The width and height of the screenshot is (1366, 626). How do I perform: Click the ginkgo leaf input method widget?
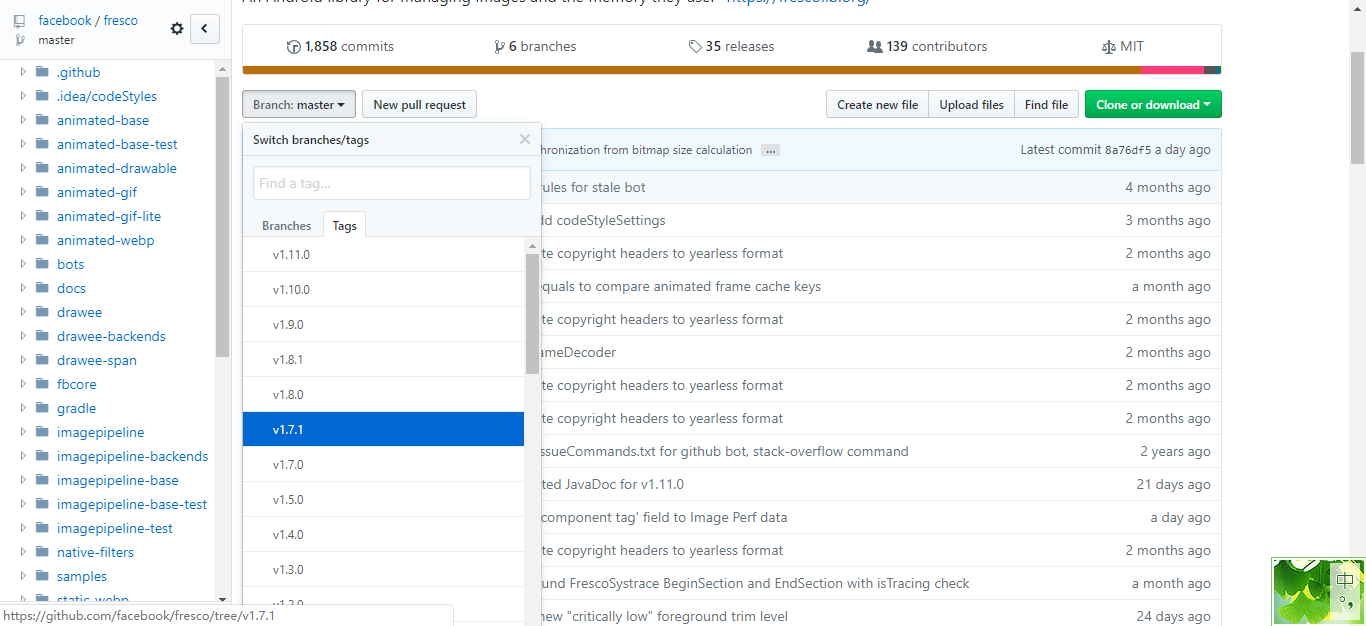point(1318,592)
